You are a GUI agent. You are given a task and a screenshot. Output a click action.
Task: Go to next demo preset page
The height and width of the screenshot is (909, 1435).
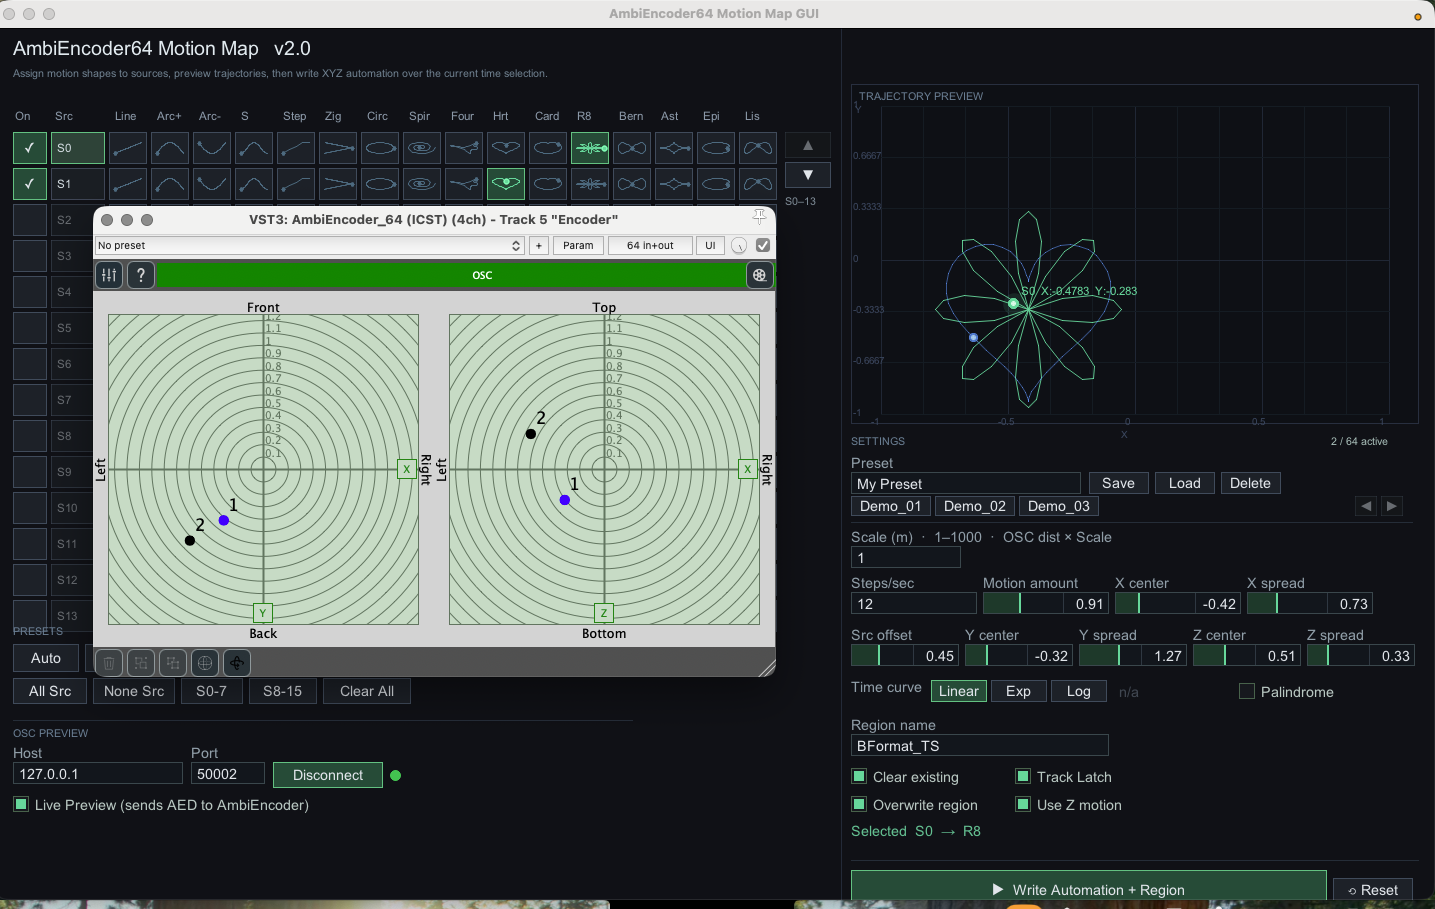[1392, 506]
